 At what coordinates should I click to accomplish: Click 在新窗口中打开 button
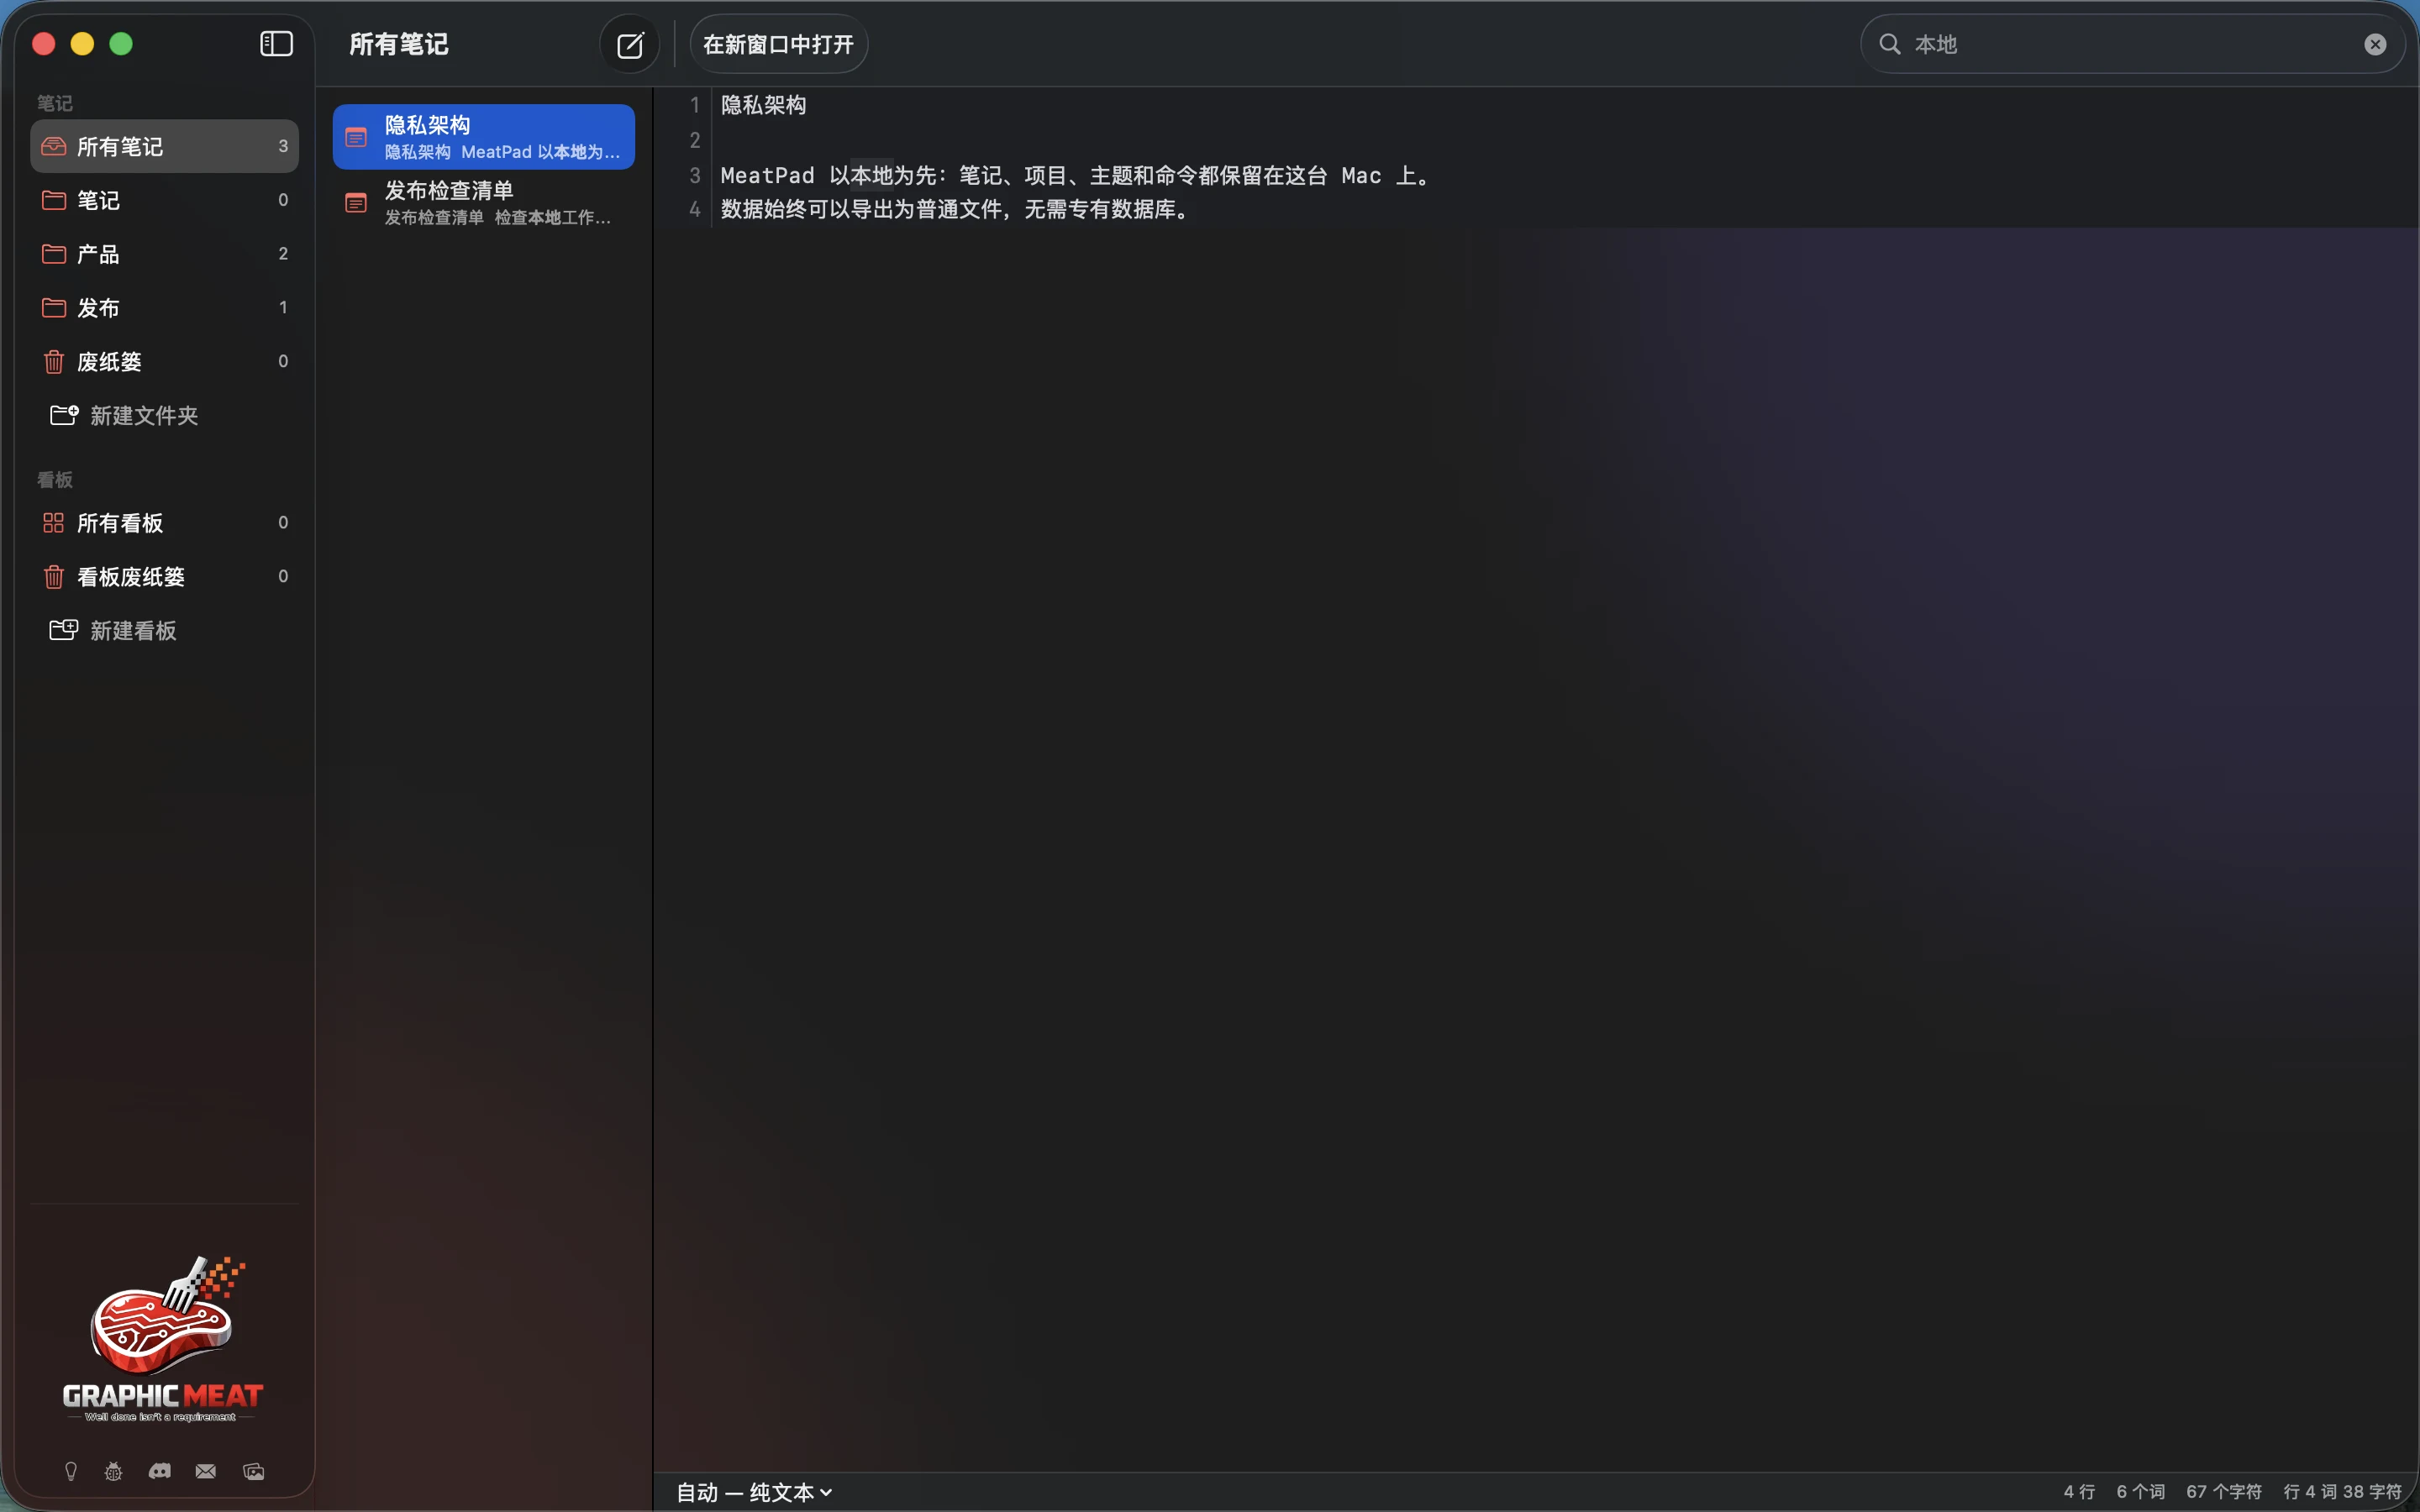[x=778, y=45]
